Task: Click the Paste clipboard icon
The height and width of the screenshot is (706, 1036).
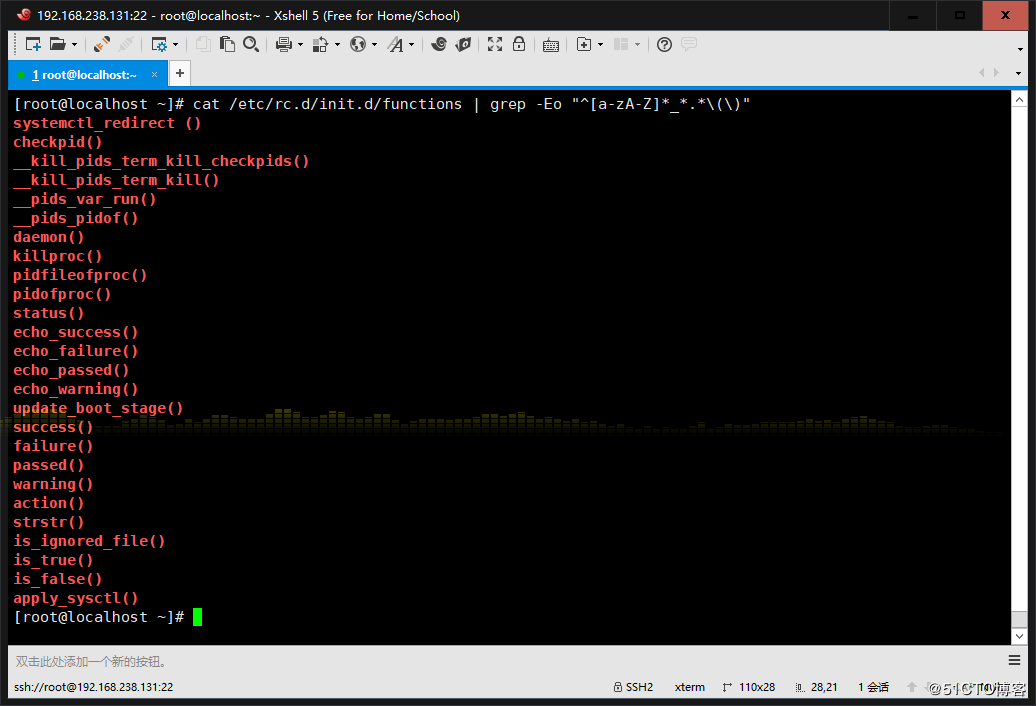Action: [227, 44]
